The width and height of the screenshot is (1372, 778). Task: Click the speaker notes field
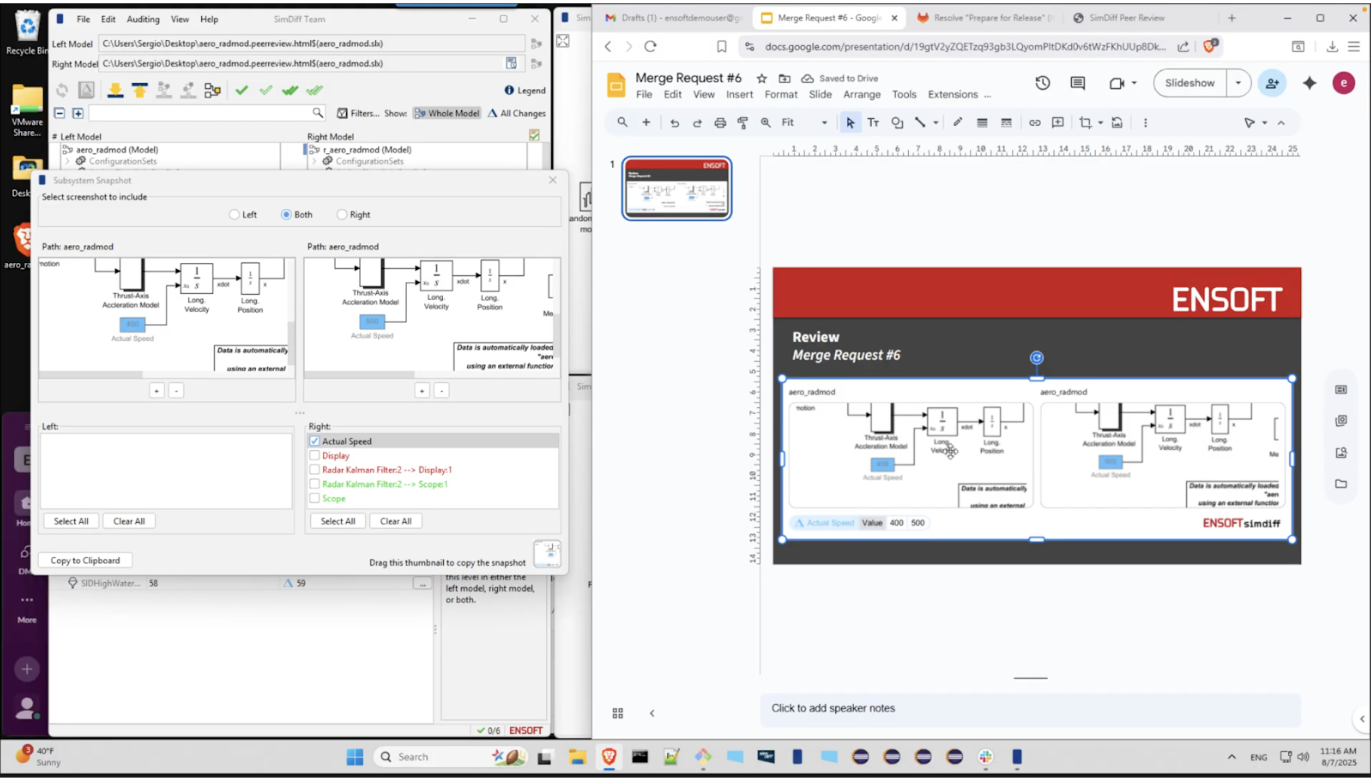point(1030,708)
